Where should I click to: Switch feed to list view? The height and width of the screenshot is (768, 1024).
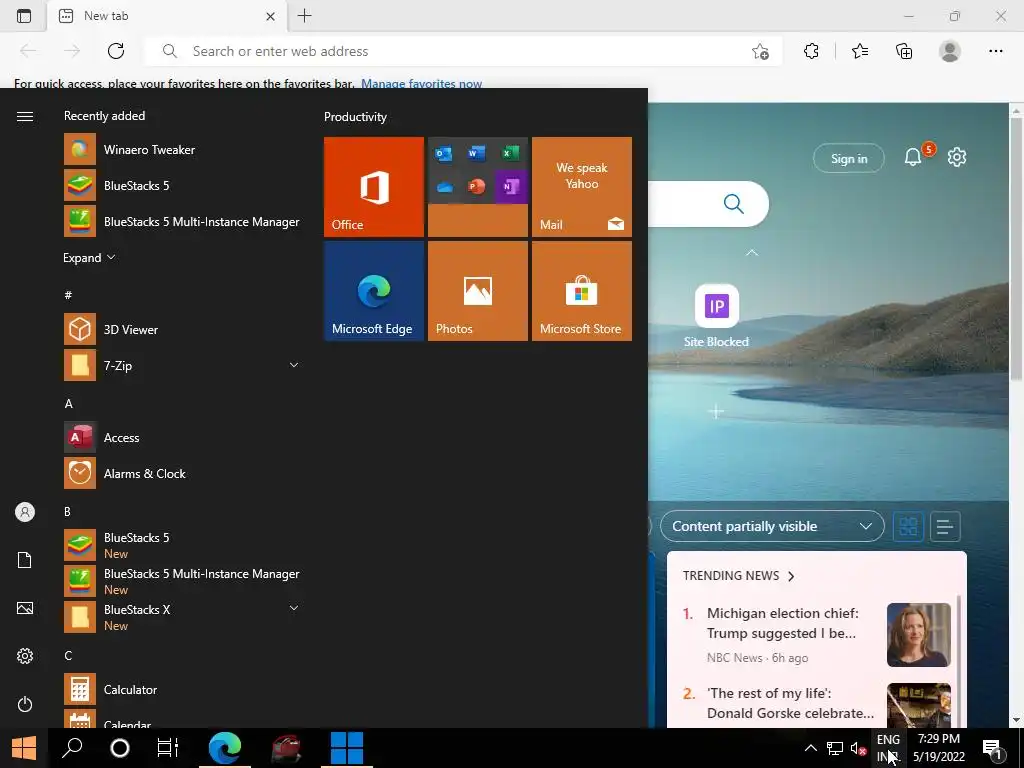pyautogui.click(x=944, y=526)
